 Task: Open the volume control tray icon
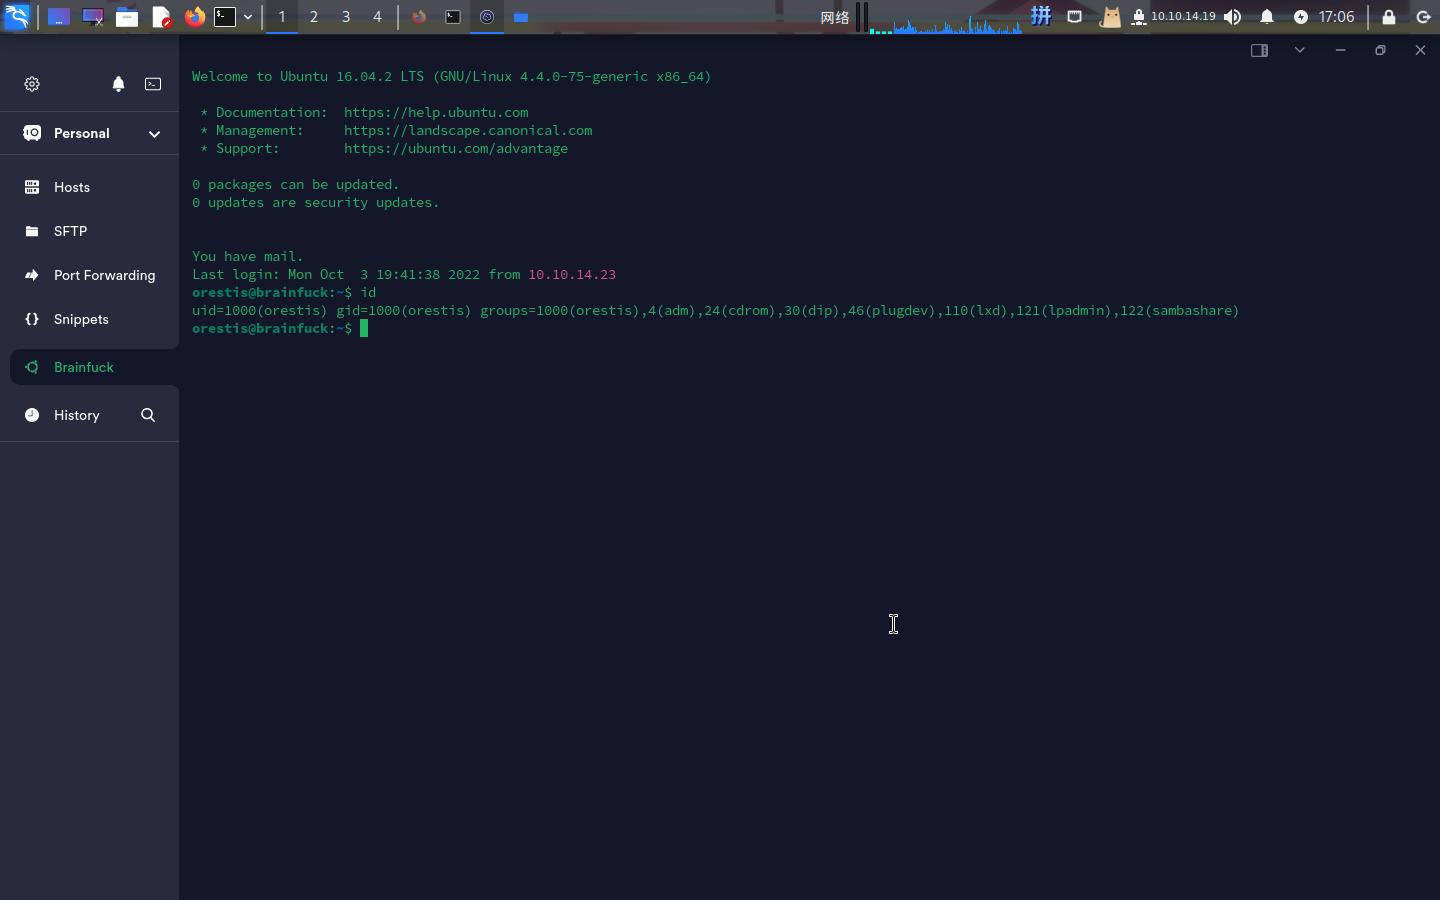click(x=1233, y=17)
